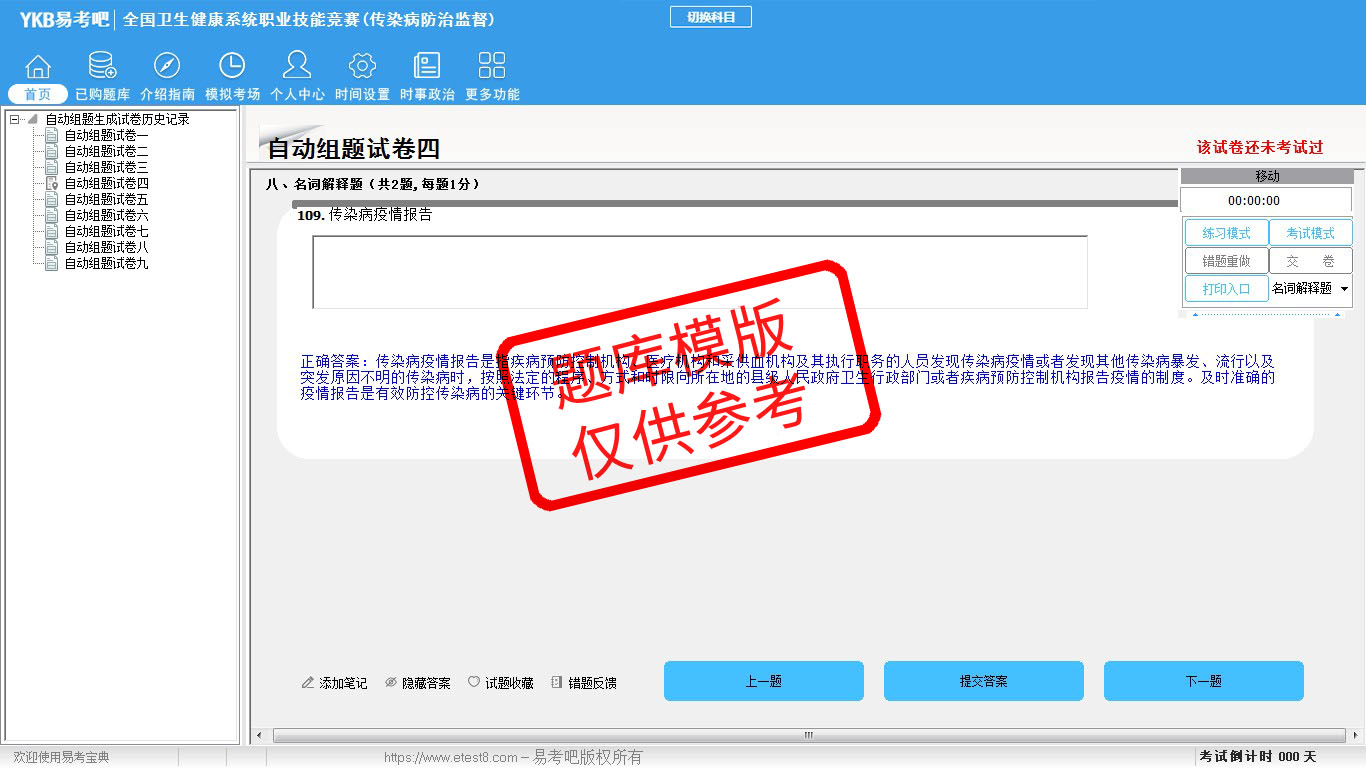Select 自动组题试卷五 in tree
This screenshot has height=768, width=1366.
click(106, 199)
